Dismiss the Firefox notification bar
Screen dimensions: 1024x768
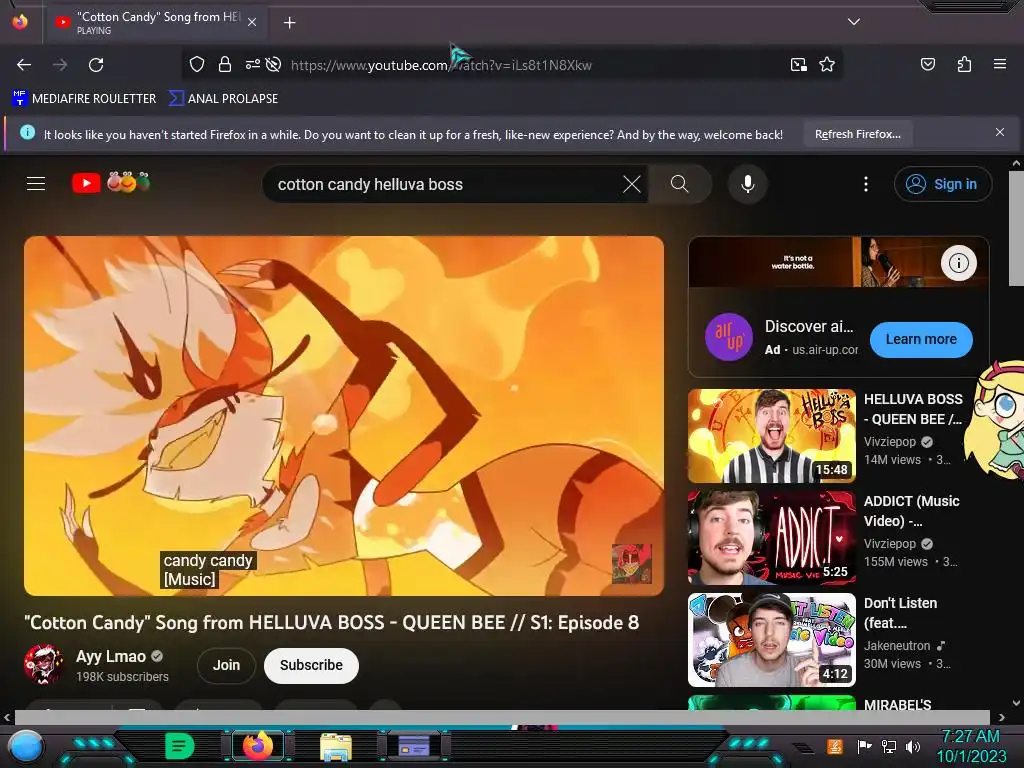[x=999, y=133]
